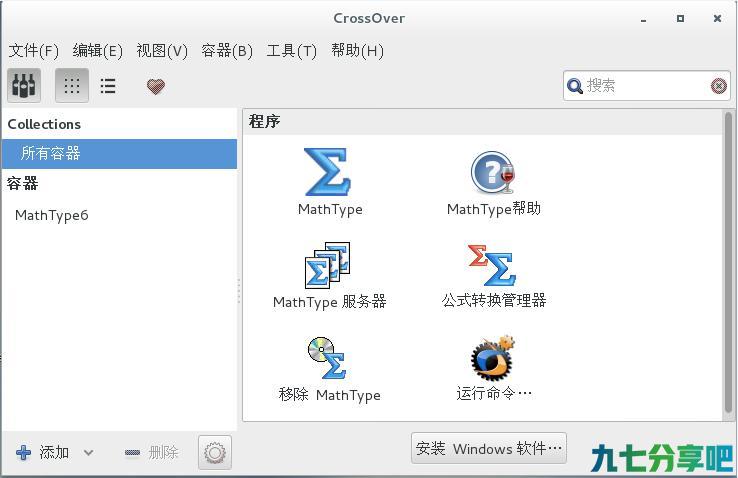This screenshot has height=478, width=738.
Task: Open the 帮助(H) menu
Action: [357, 50]
